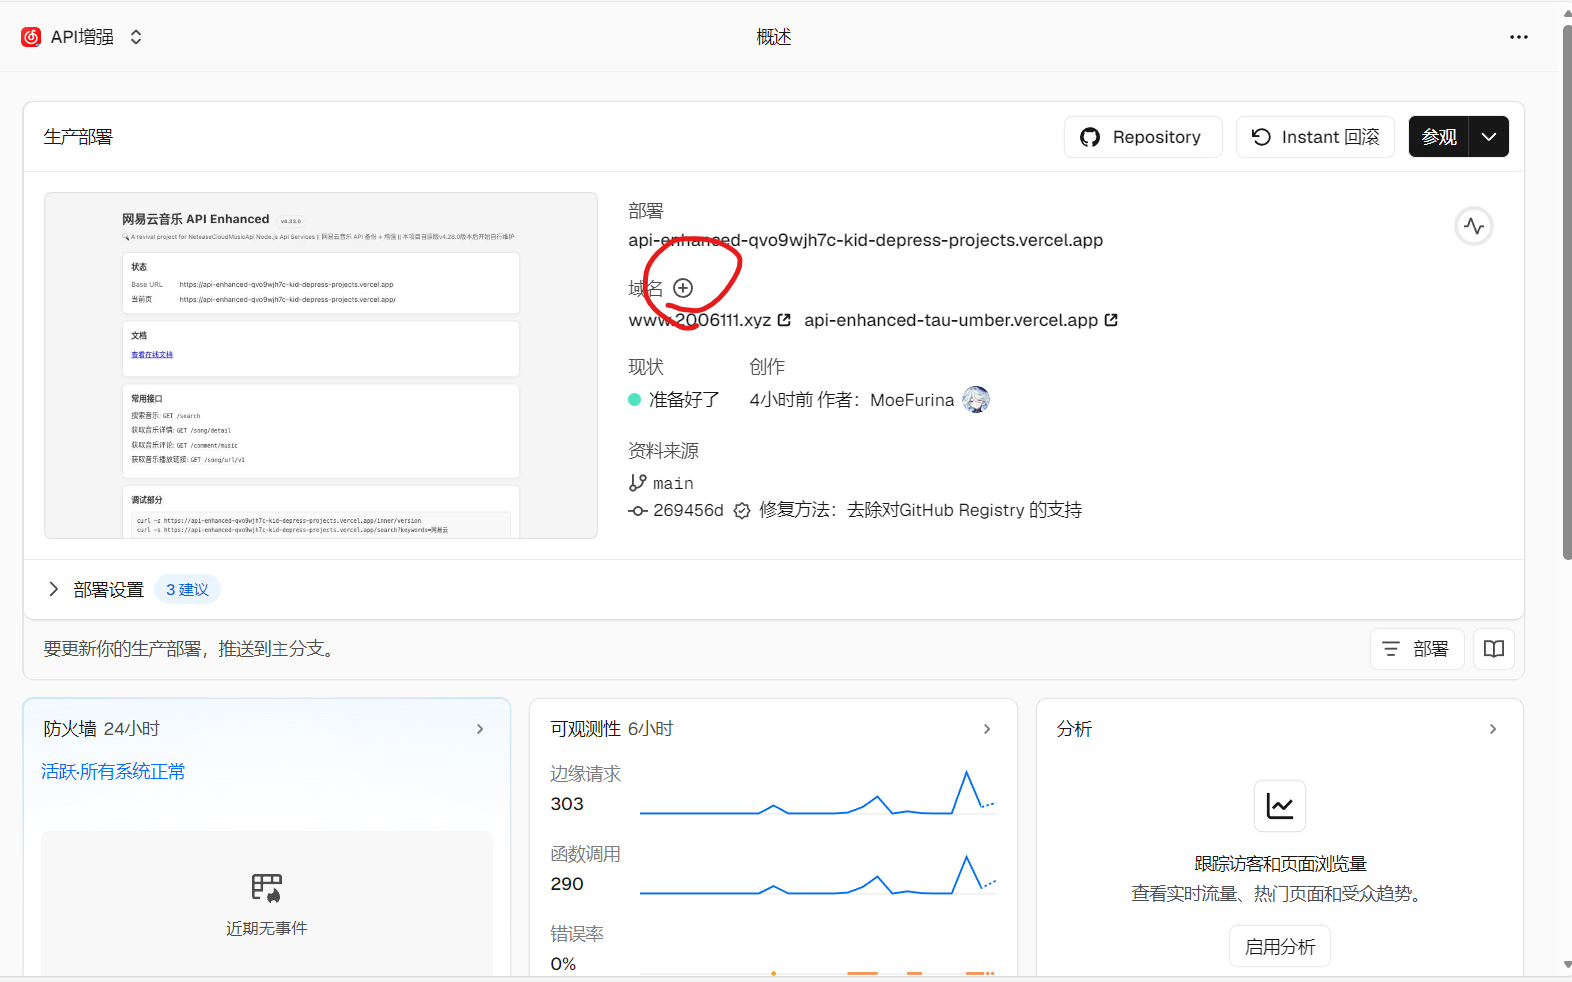Click the scrollbar down arrow

1566,965
